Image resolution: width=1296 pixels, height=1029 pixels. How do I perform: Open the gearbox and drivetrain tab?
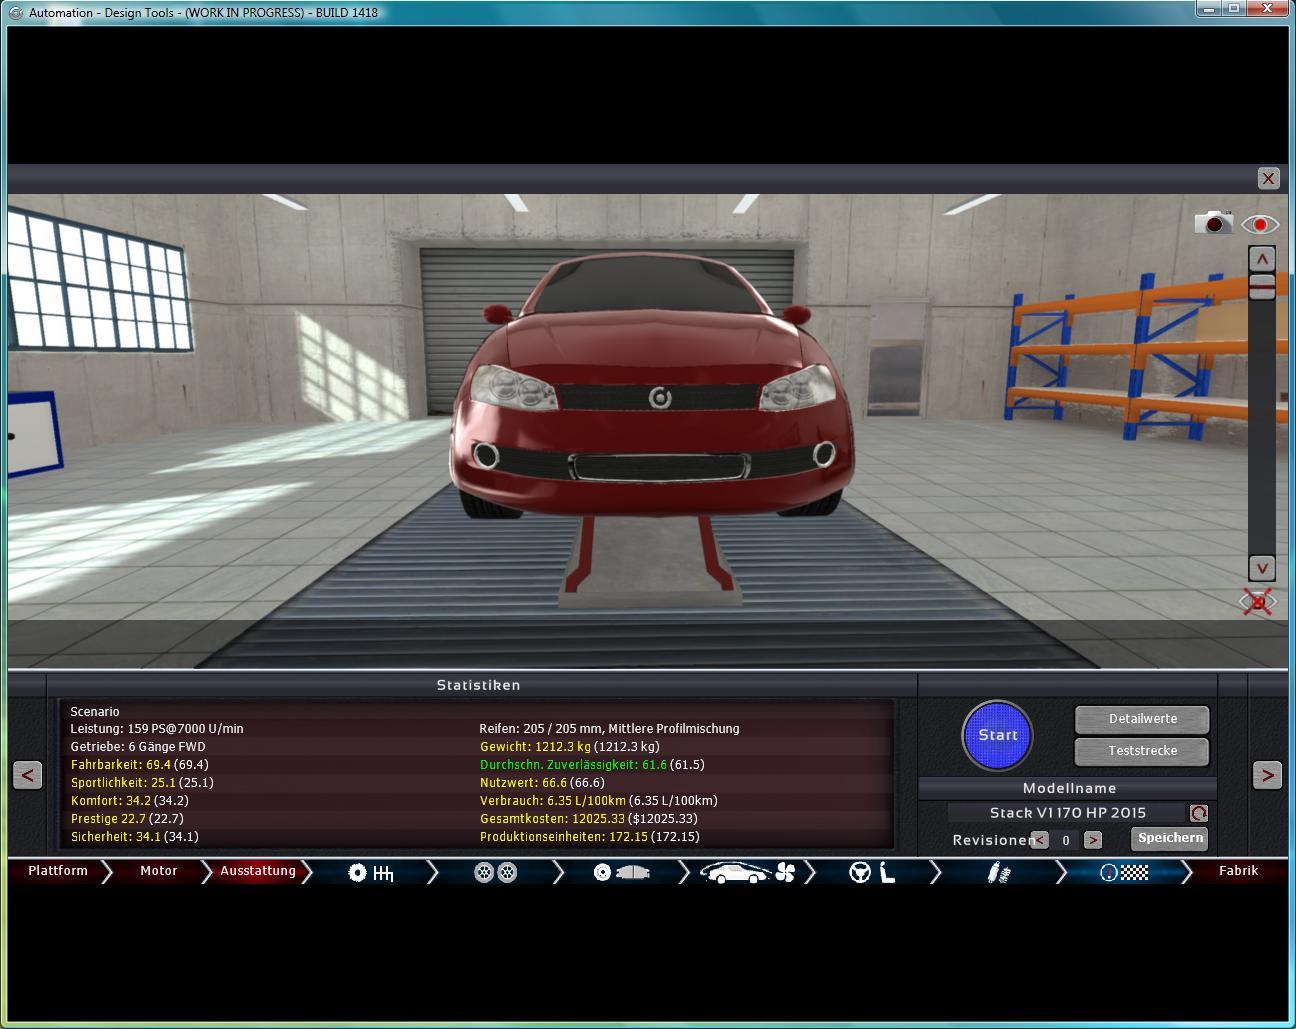(370, 873)
